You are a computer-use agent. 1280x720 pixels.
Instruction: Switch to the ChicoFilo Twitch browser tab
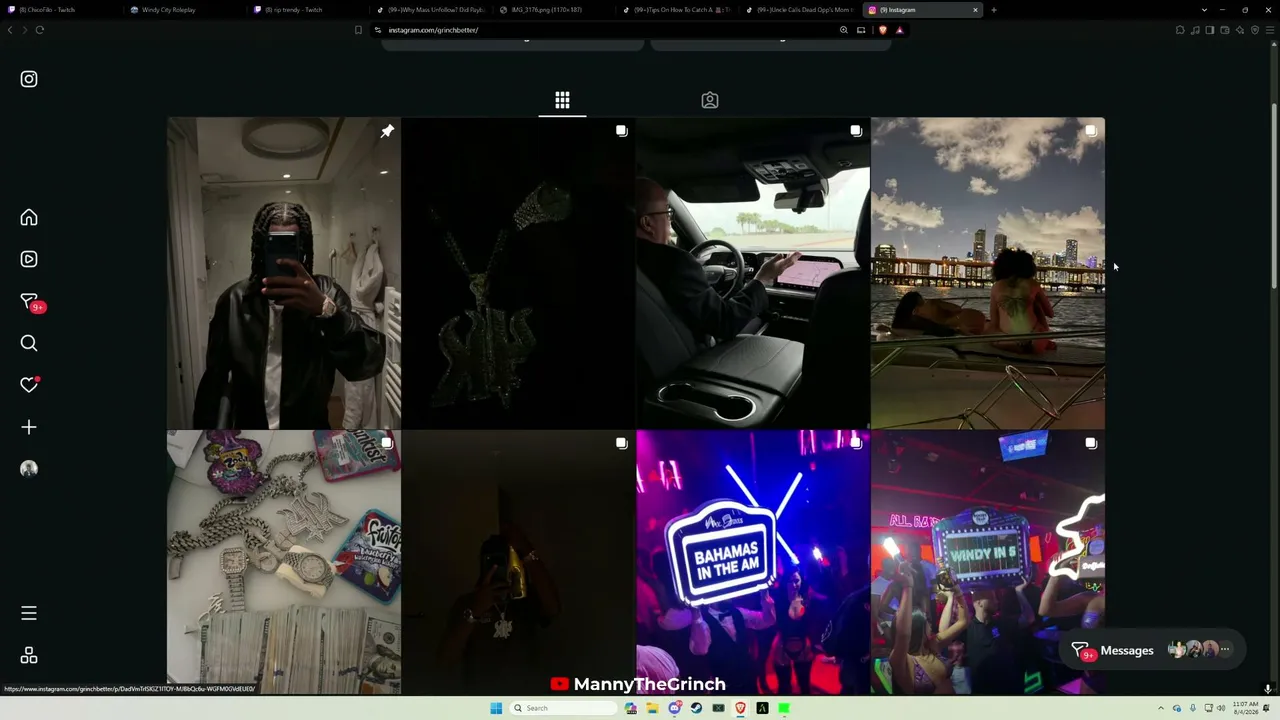[x=60, y=10]
